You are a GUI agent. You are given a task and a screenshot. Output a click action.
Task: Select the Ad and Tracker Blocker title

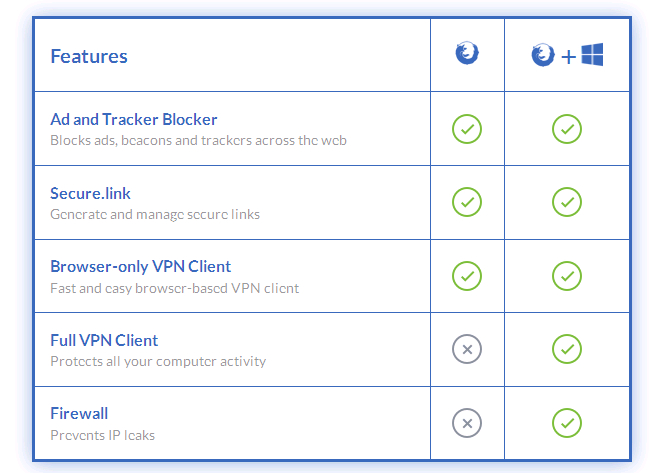click(134, 120)
